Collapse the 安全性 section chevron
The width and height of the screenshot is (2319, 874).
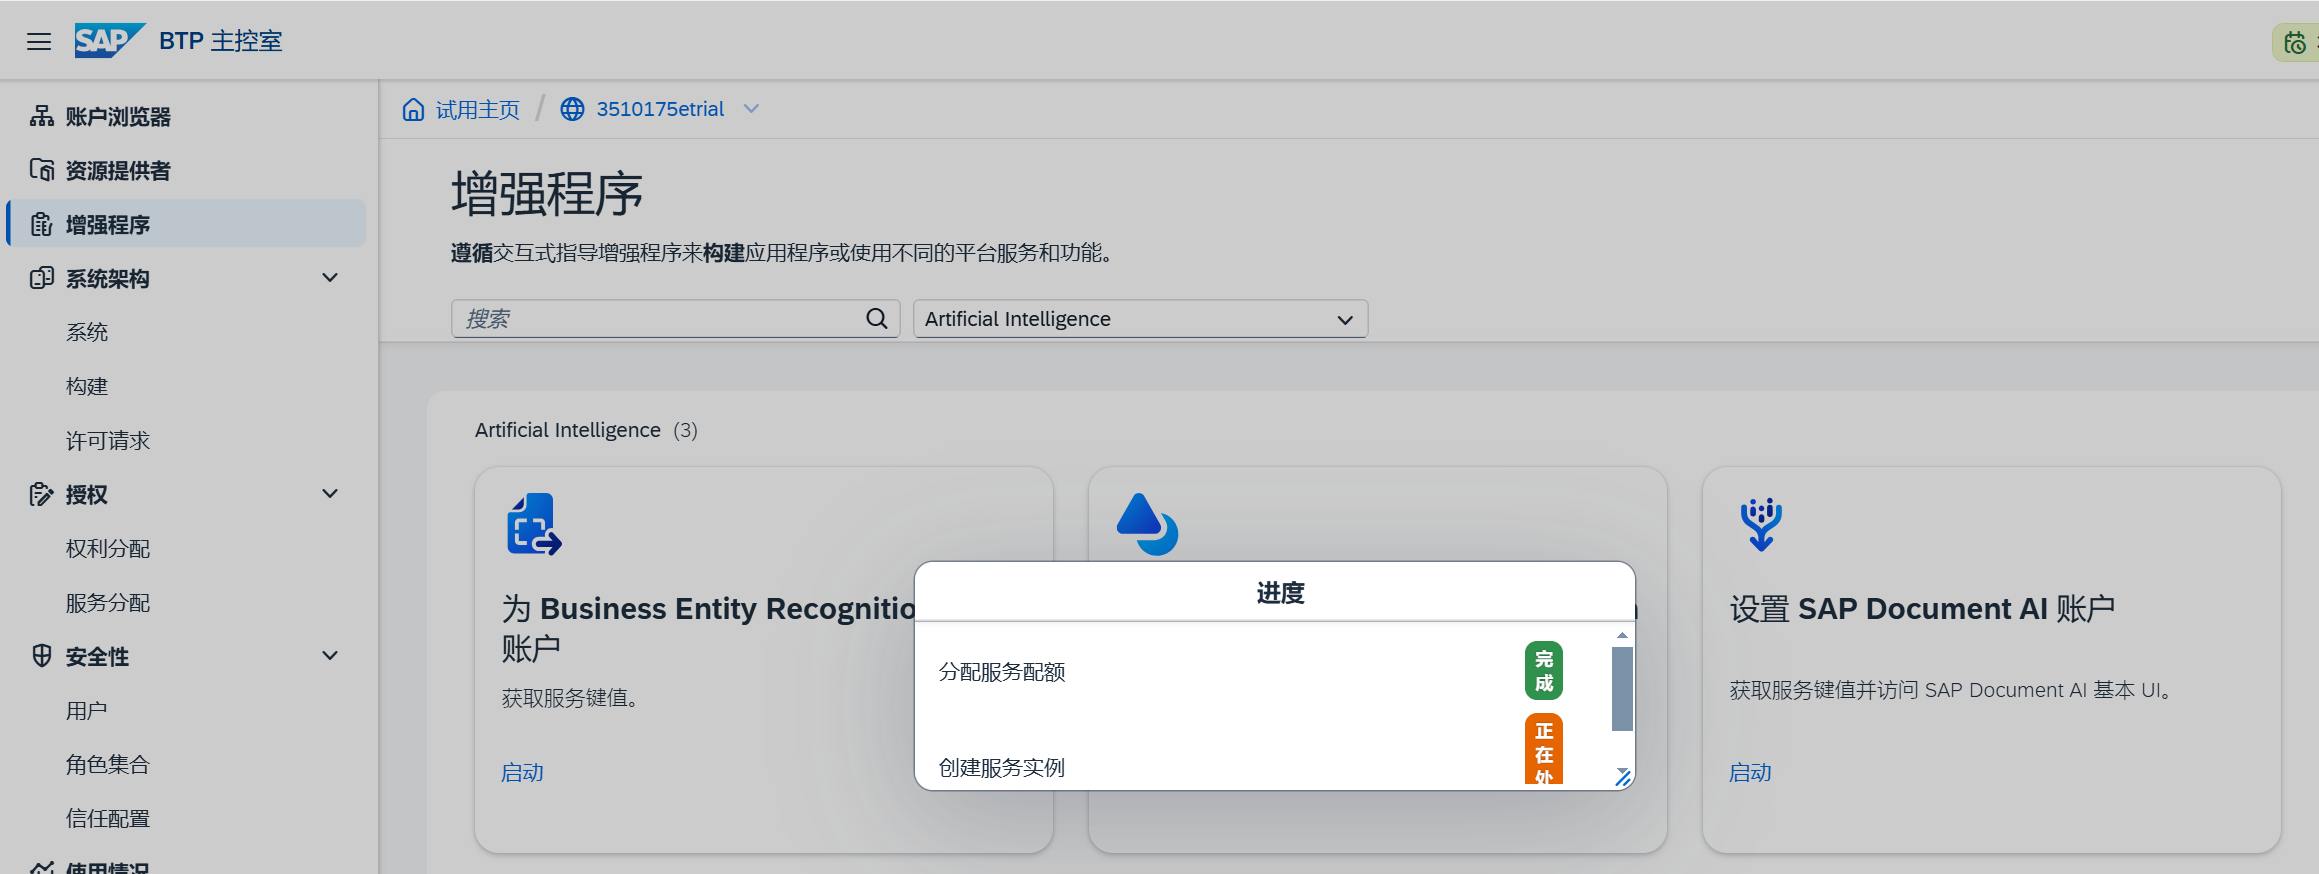tap(330, 656)
